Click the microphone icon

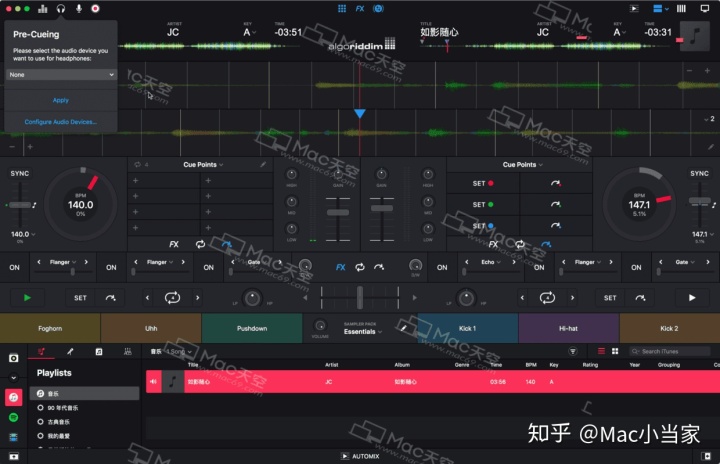[x=79, y=9]
